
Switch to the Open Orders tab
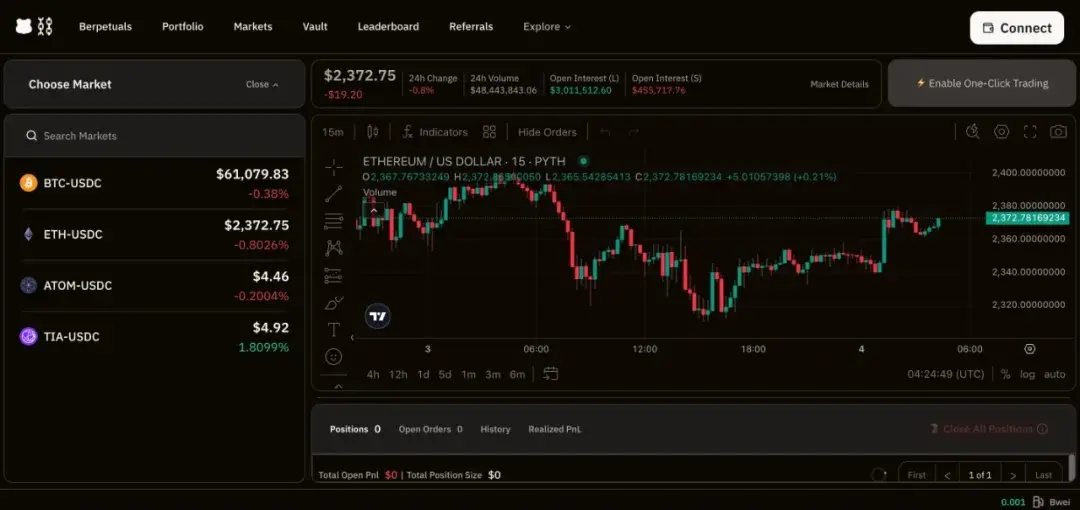click(430, 429)
